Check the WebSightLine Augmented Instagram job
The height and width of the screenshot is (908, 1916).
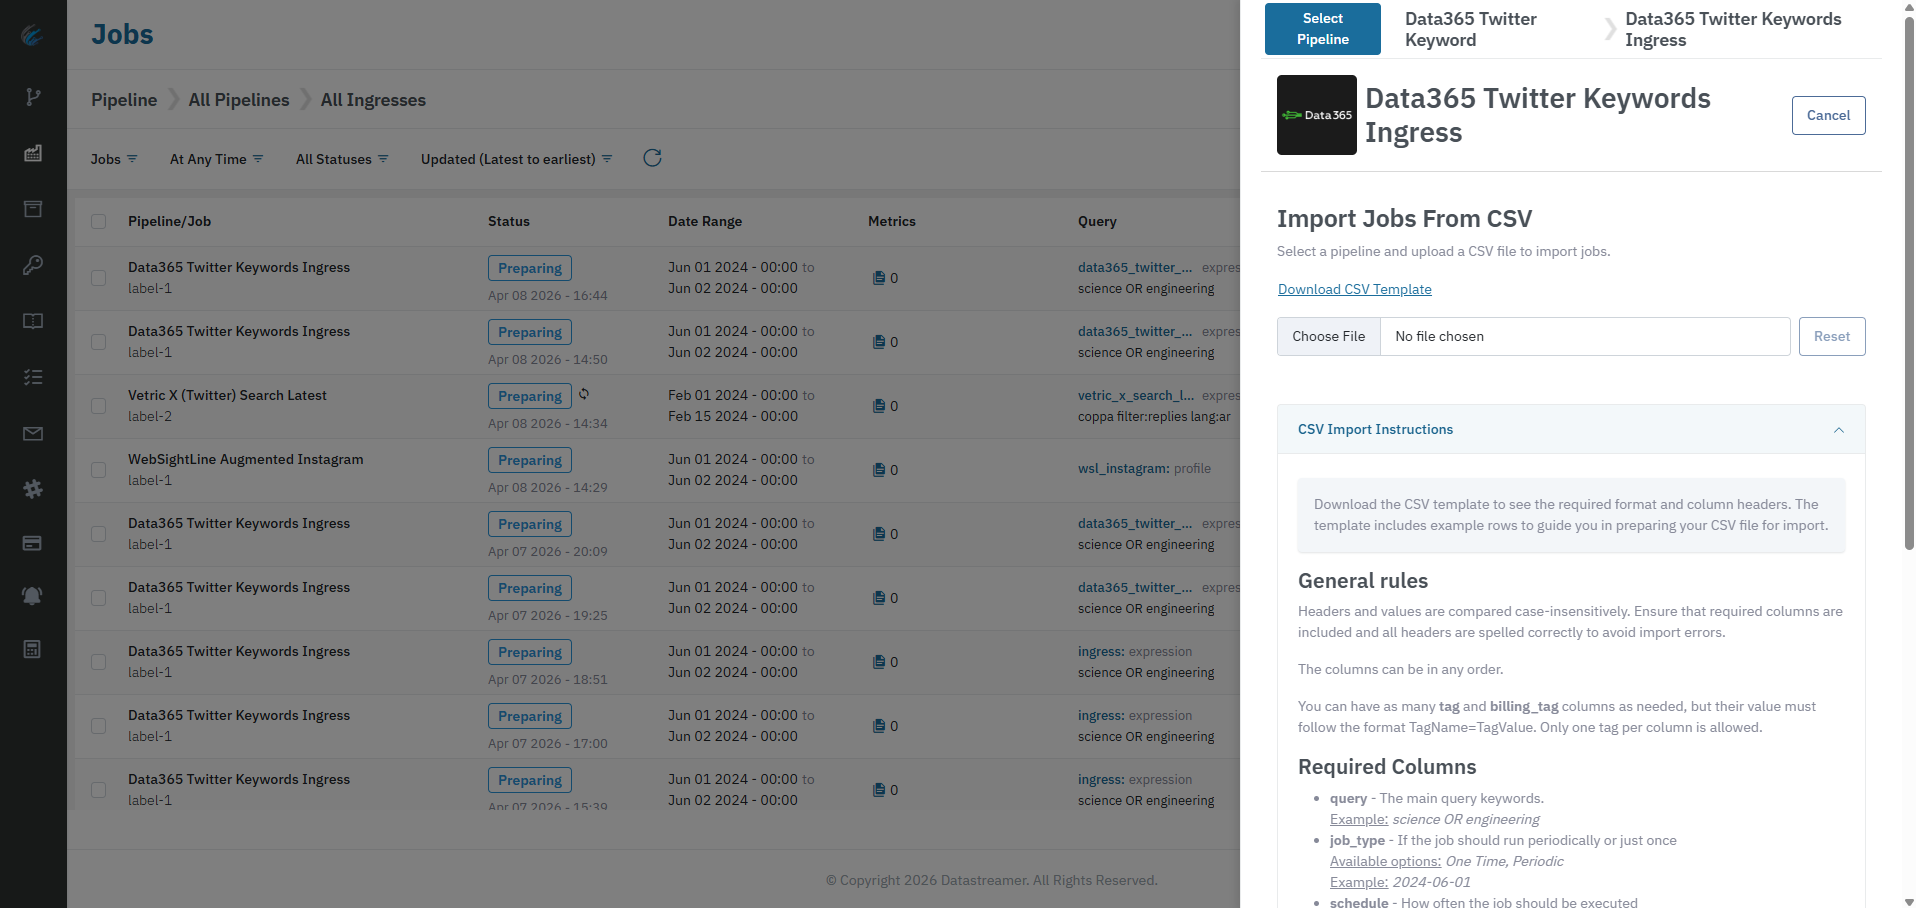pyautogui.click(x=98, y=470)
